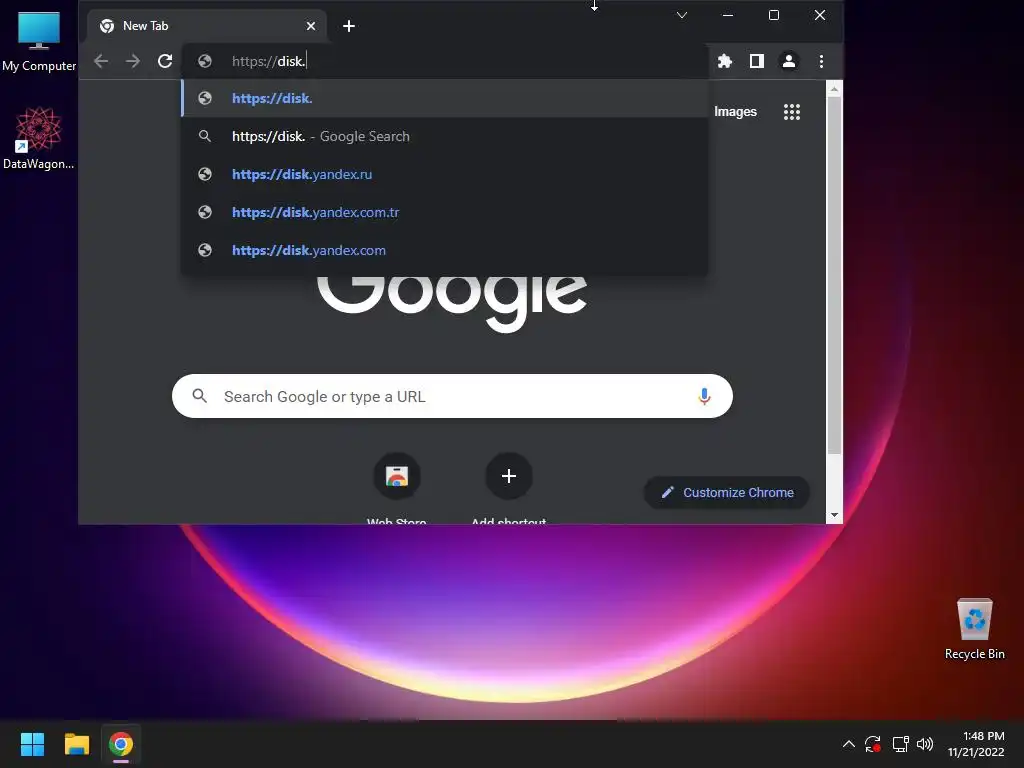Pick the disk.yandex.com suggestion
This screenshot has height=768, width=1024.
click(445, 250)
